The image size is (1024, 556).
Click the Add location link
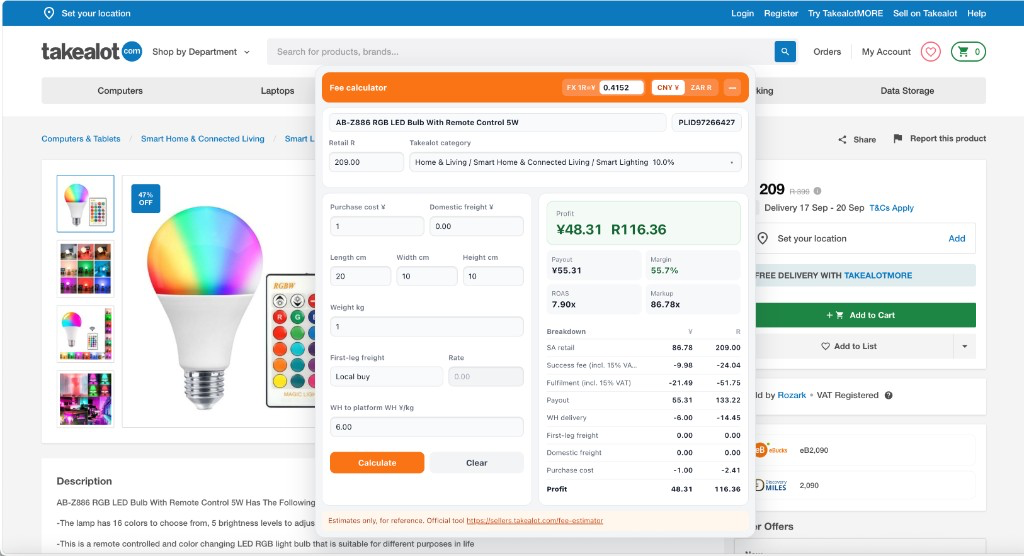coord(957,238)
